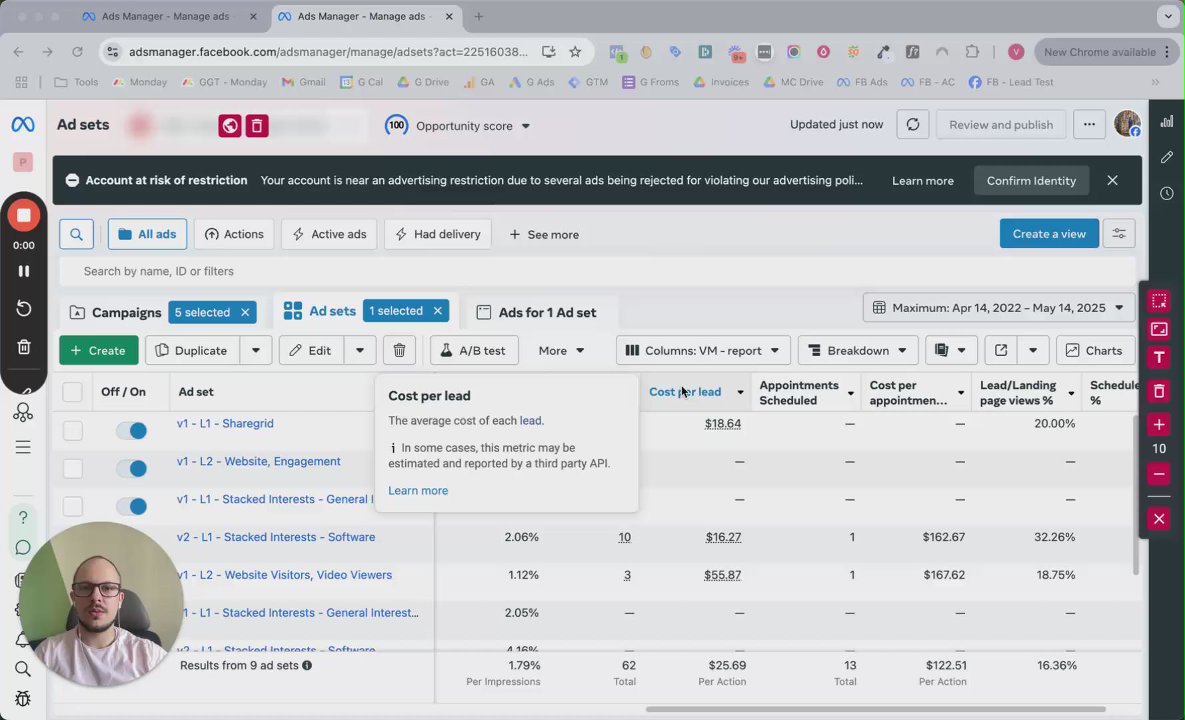Click the horizontal scrollbar below the table

pos(875,709)
